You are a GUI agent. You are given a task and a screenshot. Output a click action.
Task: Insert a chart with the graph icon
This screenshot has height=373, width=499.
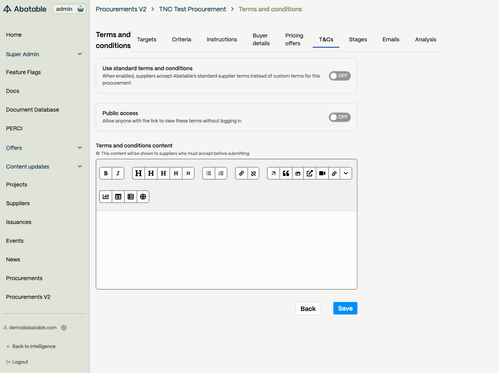(106, 197)
